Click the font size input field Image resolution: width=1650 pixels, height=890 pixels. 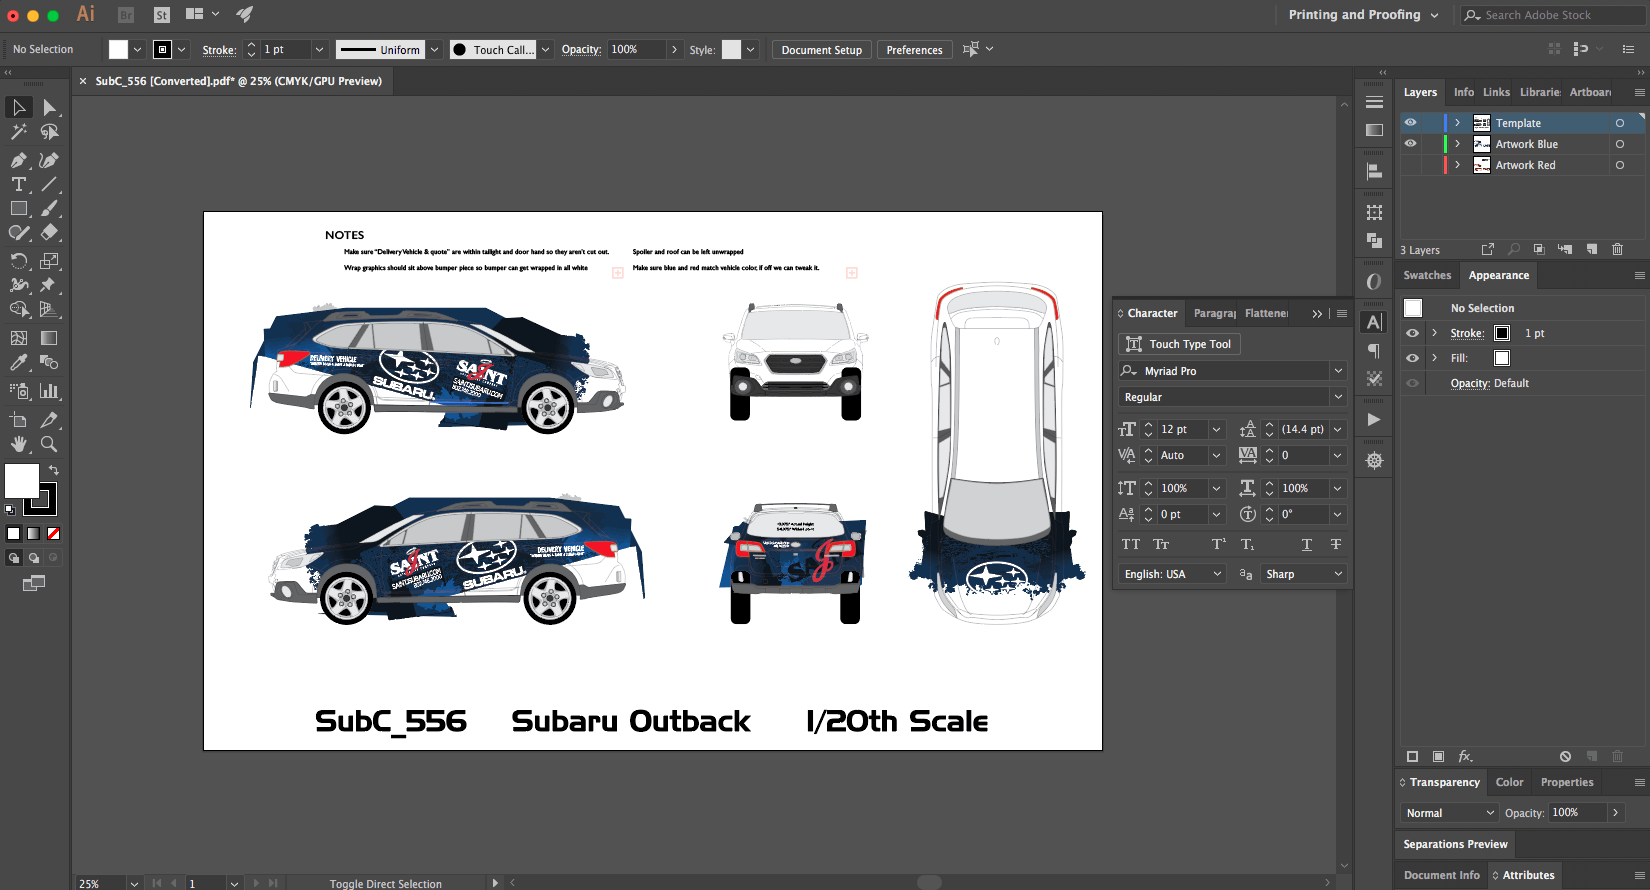1182,429
